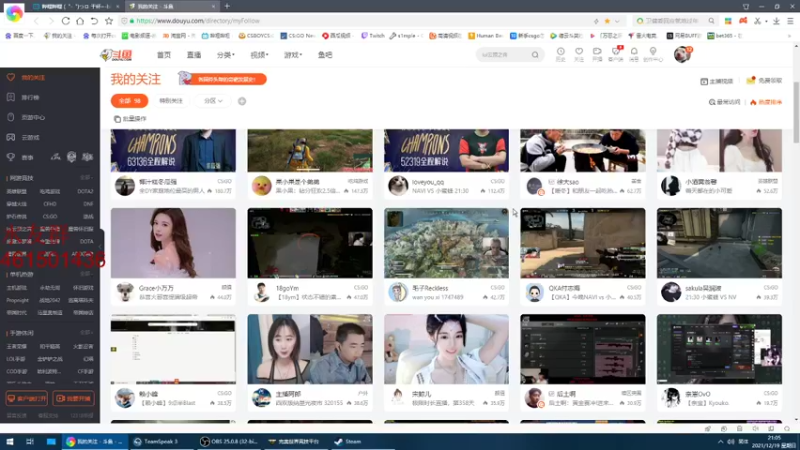The width and height of the screenshot is (800, 450).
Task: Open 鱼吧 in the top navigation
Action: pos(325,55)
